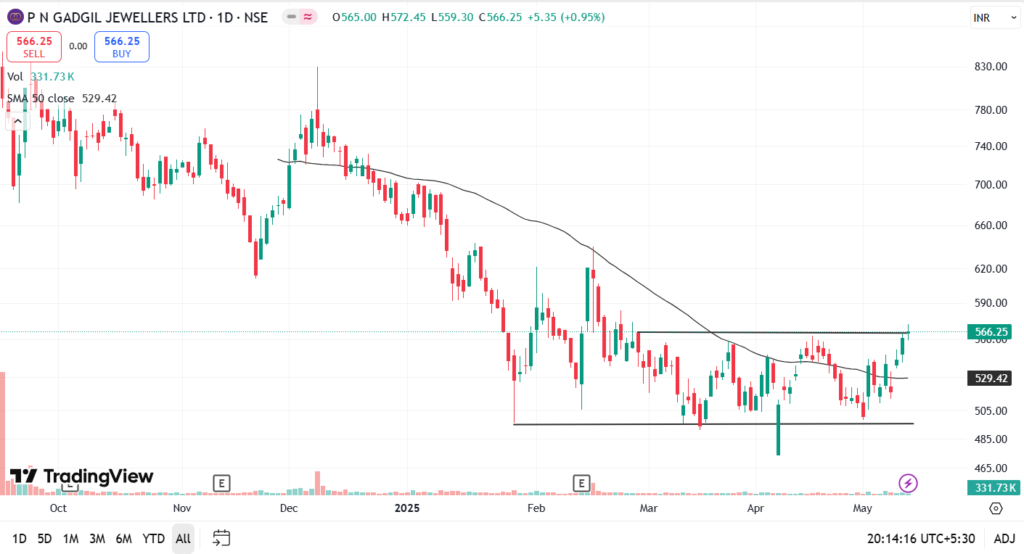Open the P N GADGIL JEWELLERS LTD symbol title
Screen dimensions: 1024x554
[148, 18]
